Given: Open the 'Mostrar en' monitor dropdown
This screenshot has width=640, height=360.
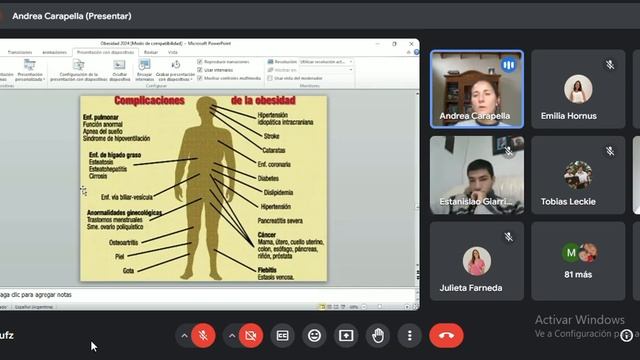Looking at the screenshot, I should (326, 70).
